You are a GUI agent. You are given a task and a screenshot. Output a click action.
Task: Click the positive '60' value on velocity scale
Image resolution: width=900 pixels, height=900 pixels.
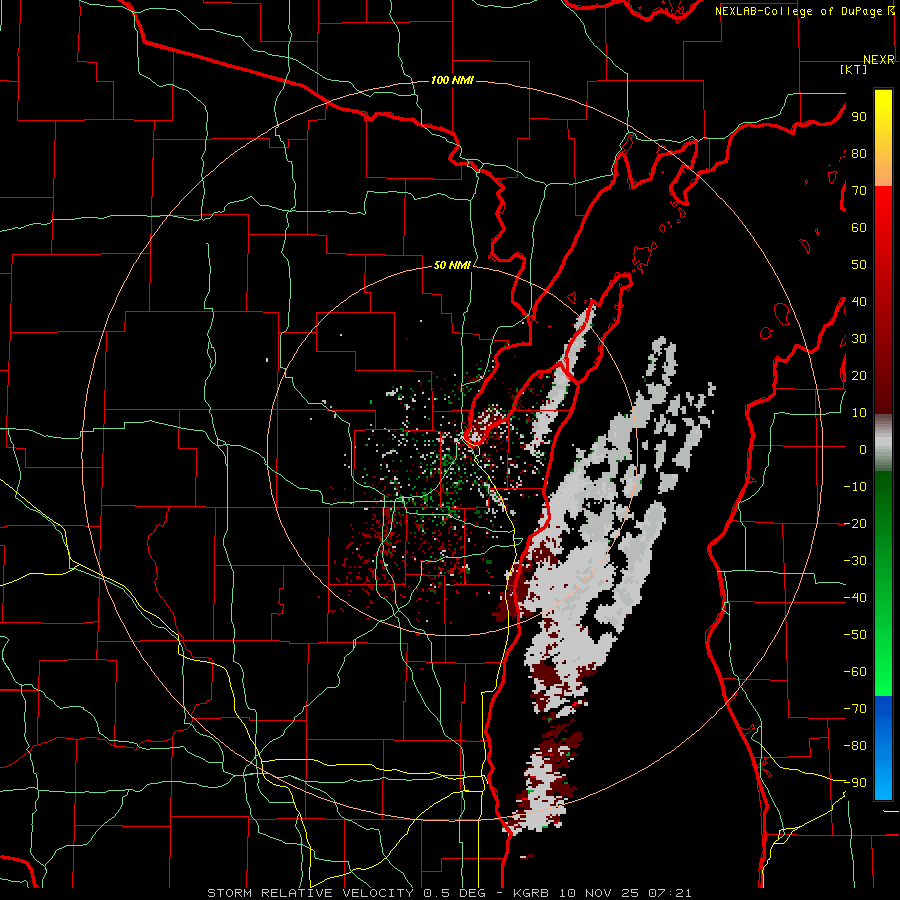pyautogui.click(x=859, y=228)
